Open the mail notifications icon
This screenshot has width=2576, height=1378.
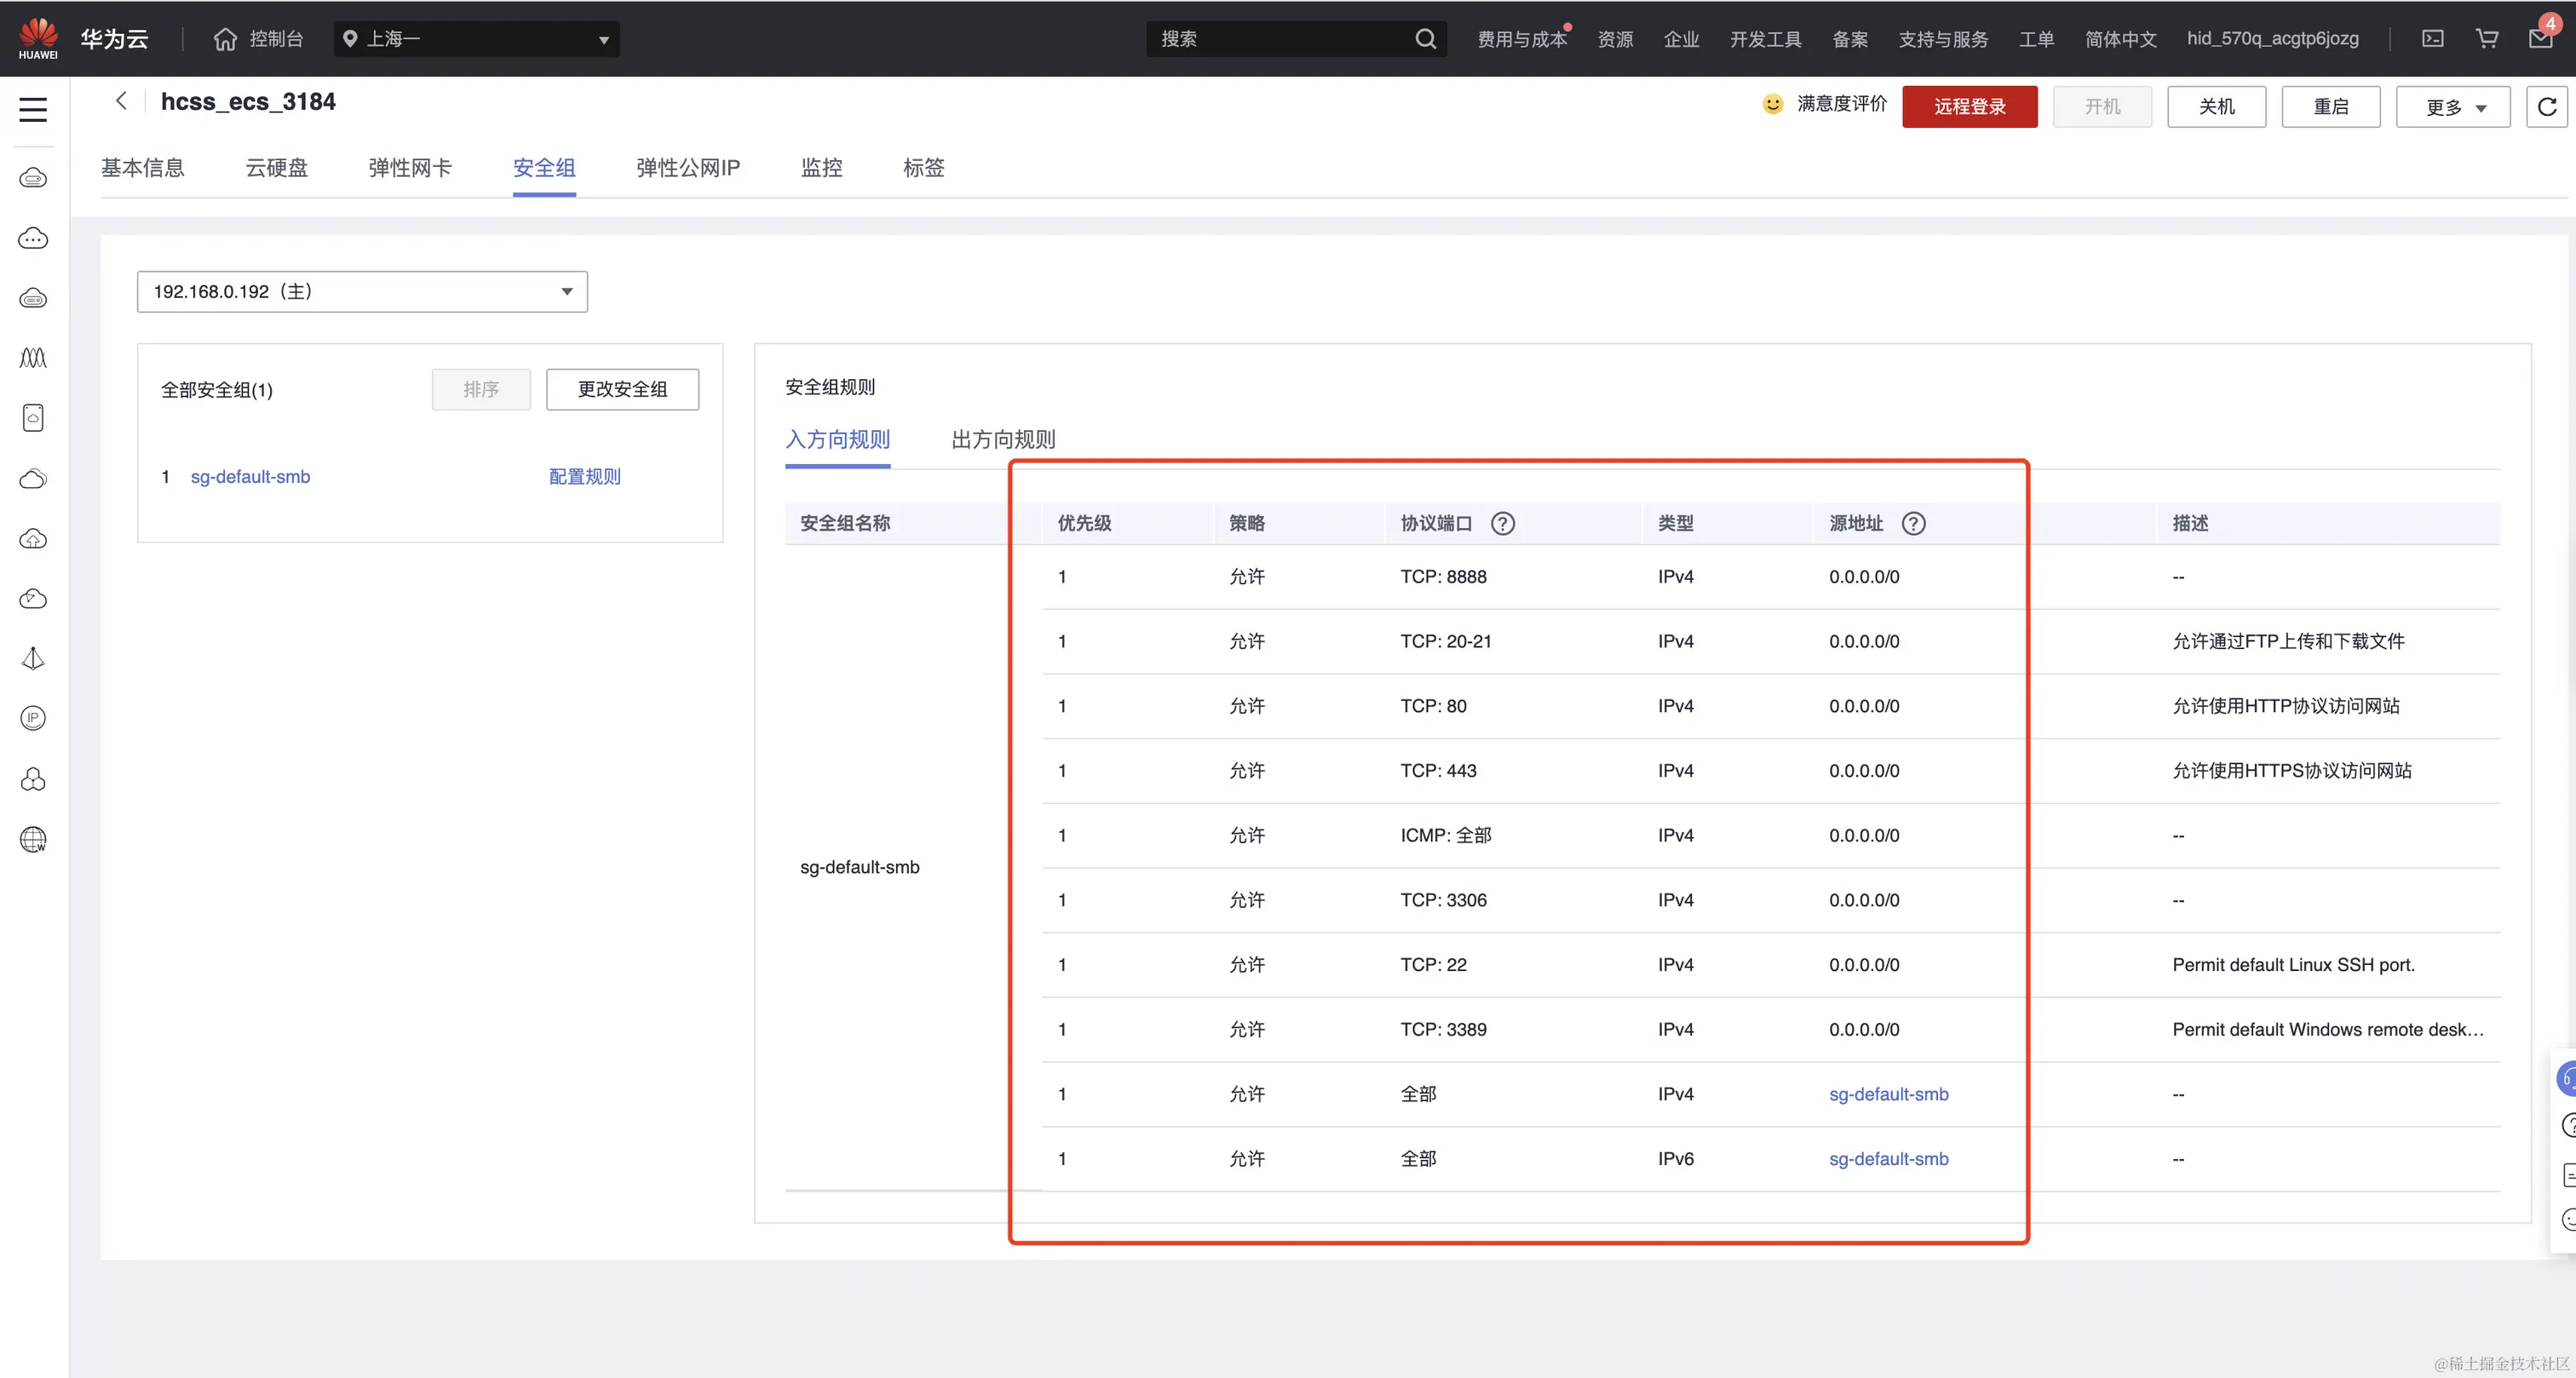click(x=2540, y=39)
